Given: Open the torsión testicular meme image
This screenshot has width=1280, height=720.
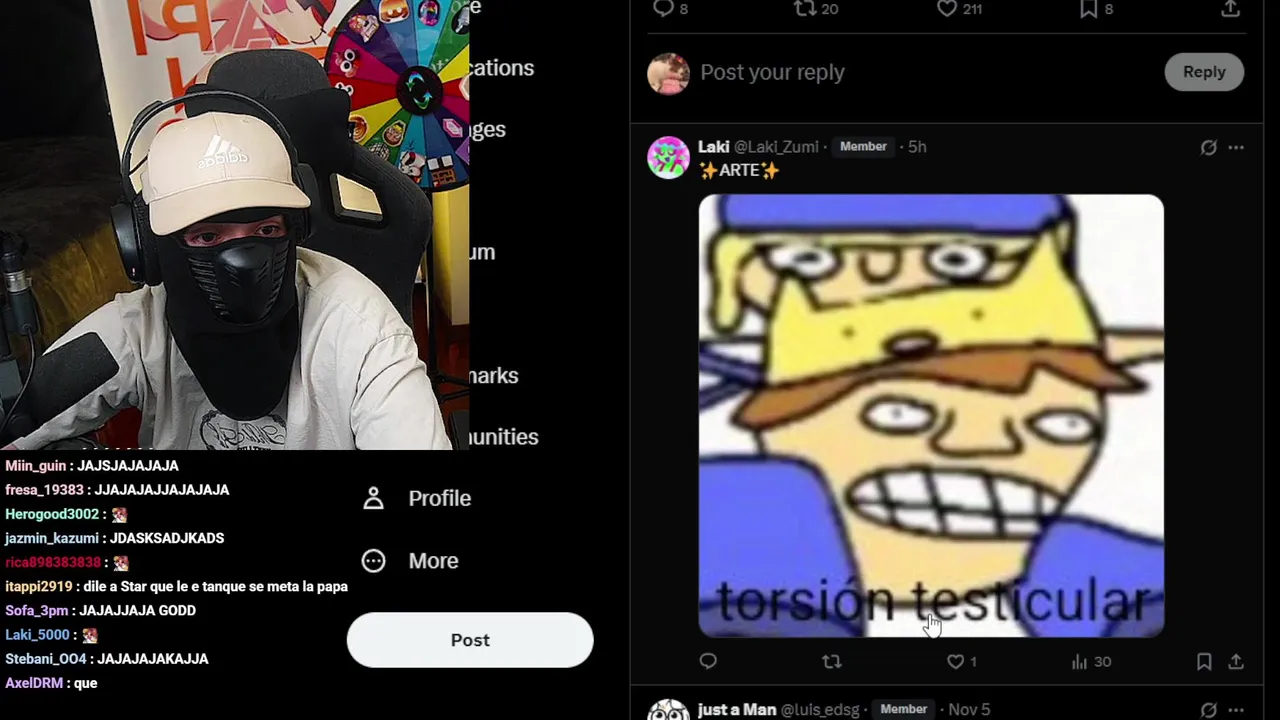Looking at the screenshot, I should coord(931,416).
